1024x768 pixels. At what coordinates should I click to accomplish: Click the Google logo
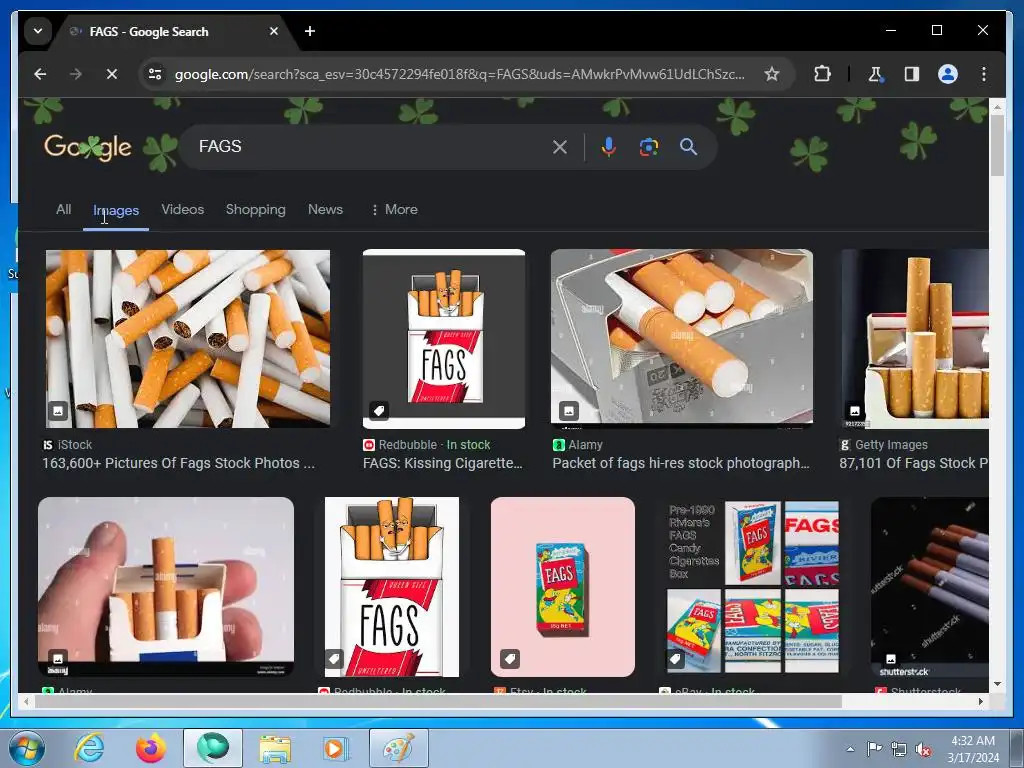point(88,147)
